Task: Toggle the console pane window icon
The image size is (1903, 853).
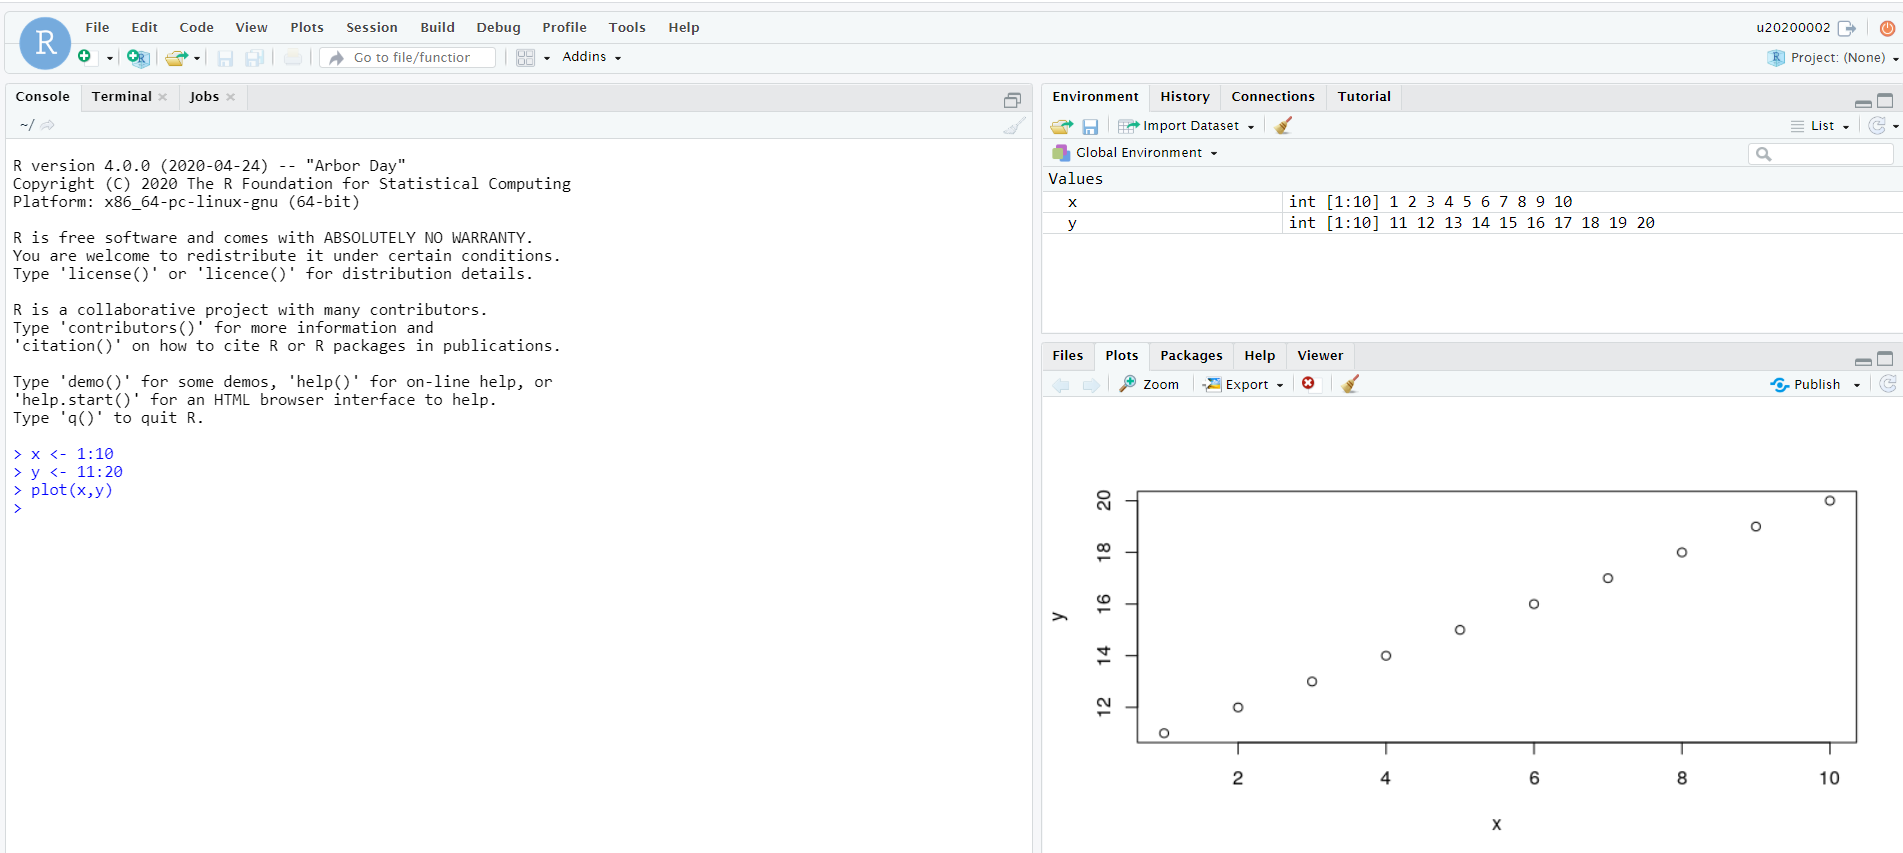Action: point(1012,100)
